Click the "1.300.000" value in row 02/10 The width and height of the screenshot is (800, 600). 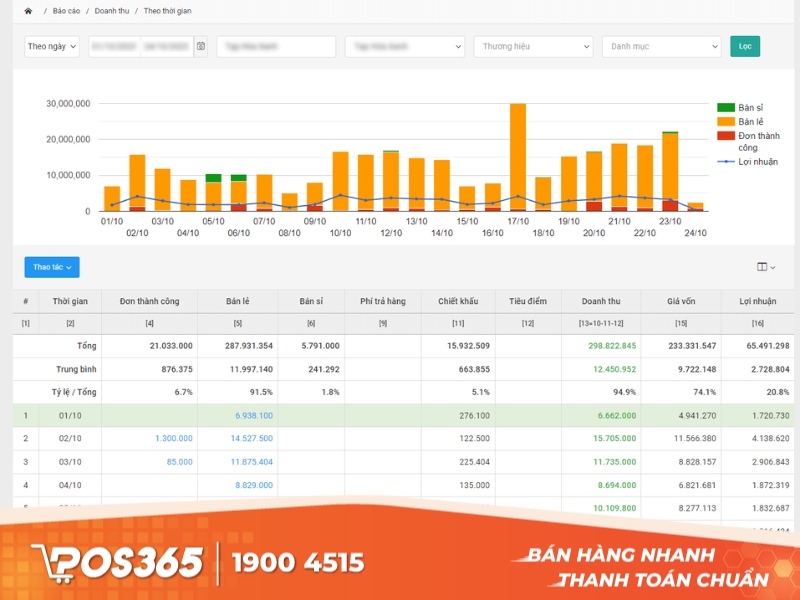coord(172,439)
